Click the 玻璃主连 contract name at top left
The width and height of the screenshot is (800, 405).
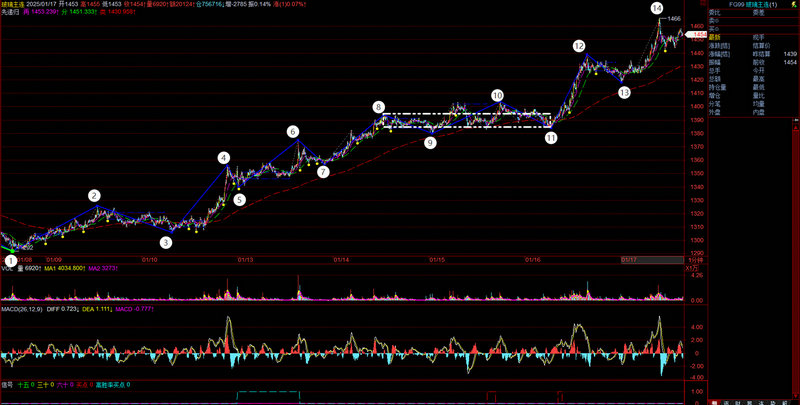[x=16, y=5]
